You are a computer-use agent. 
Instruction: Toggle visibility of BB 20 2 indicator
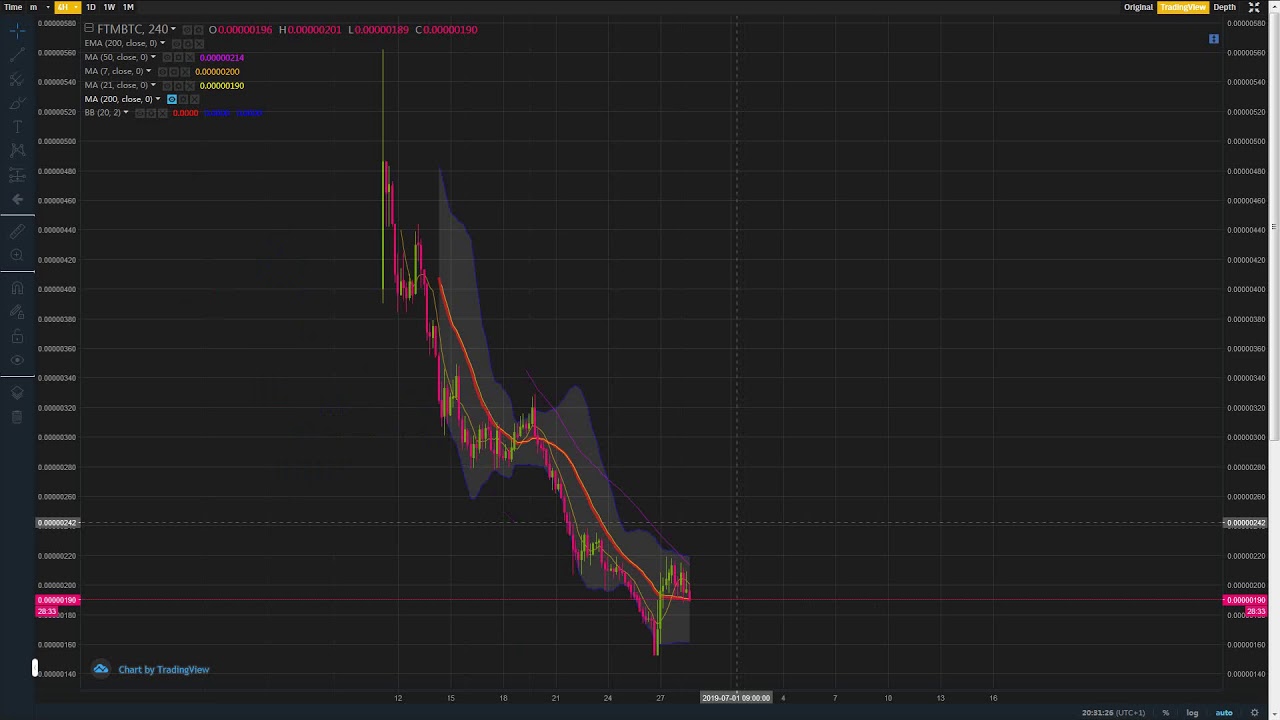pos(140,113)
